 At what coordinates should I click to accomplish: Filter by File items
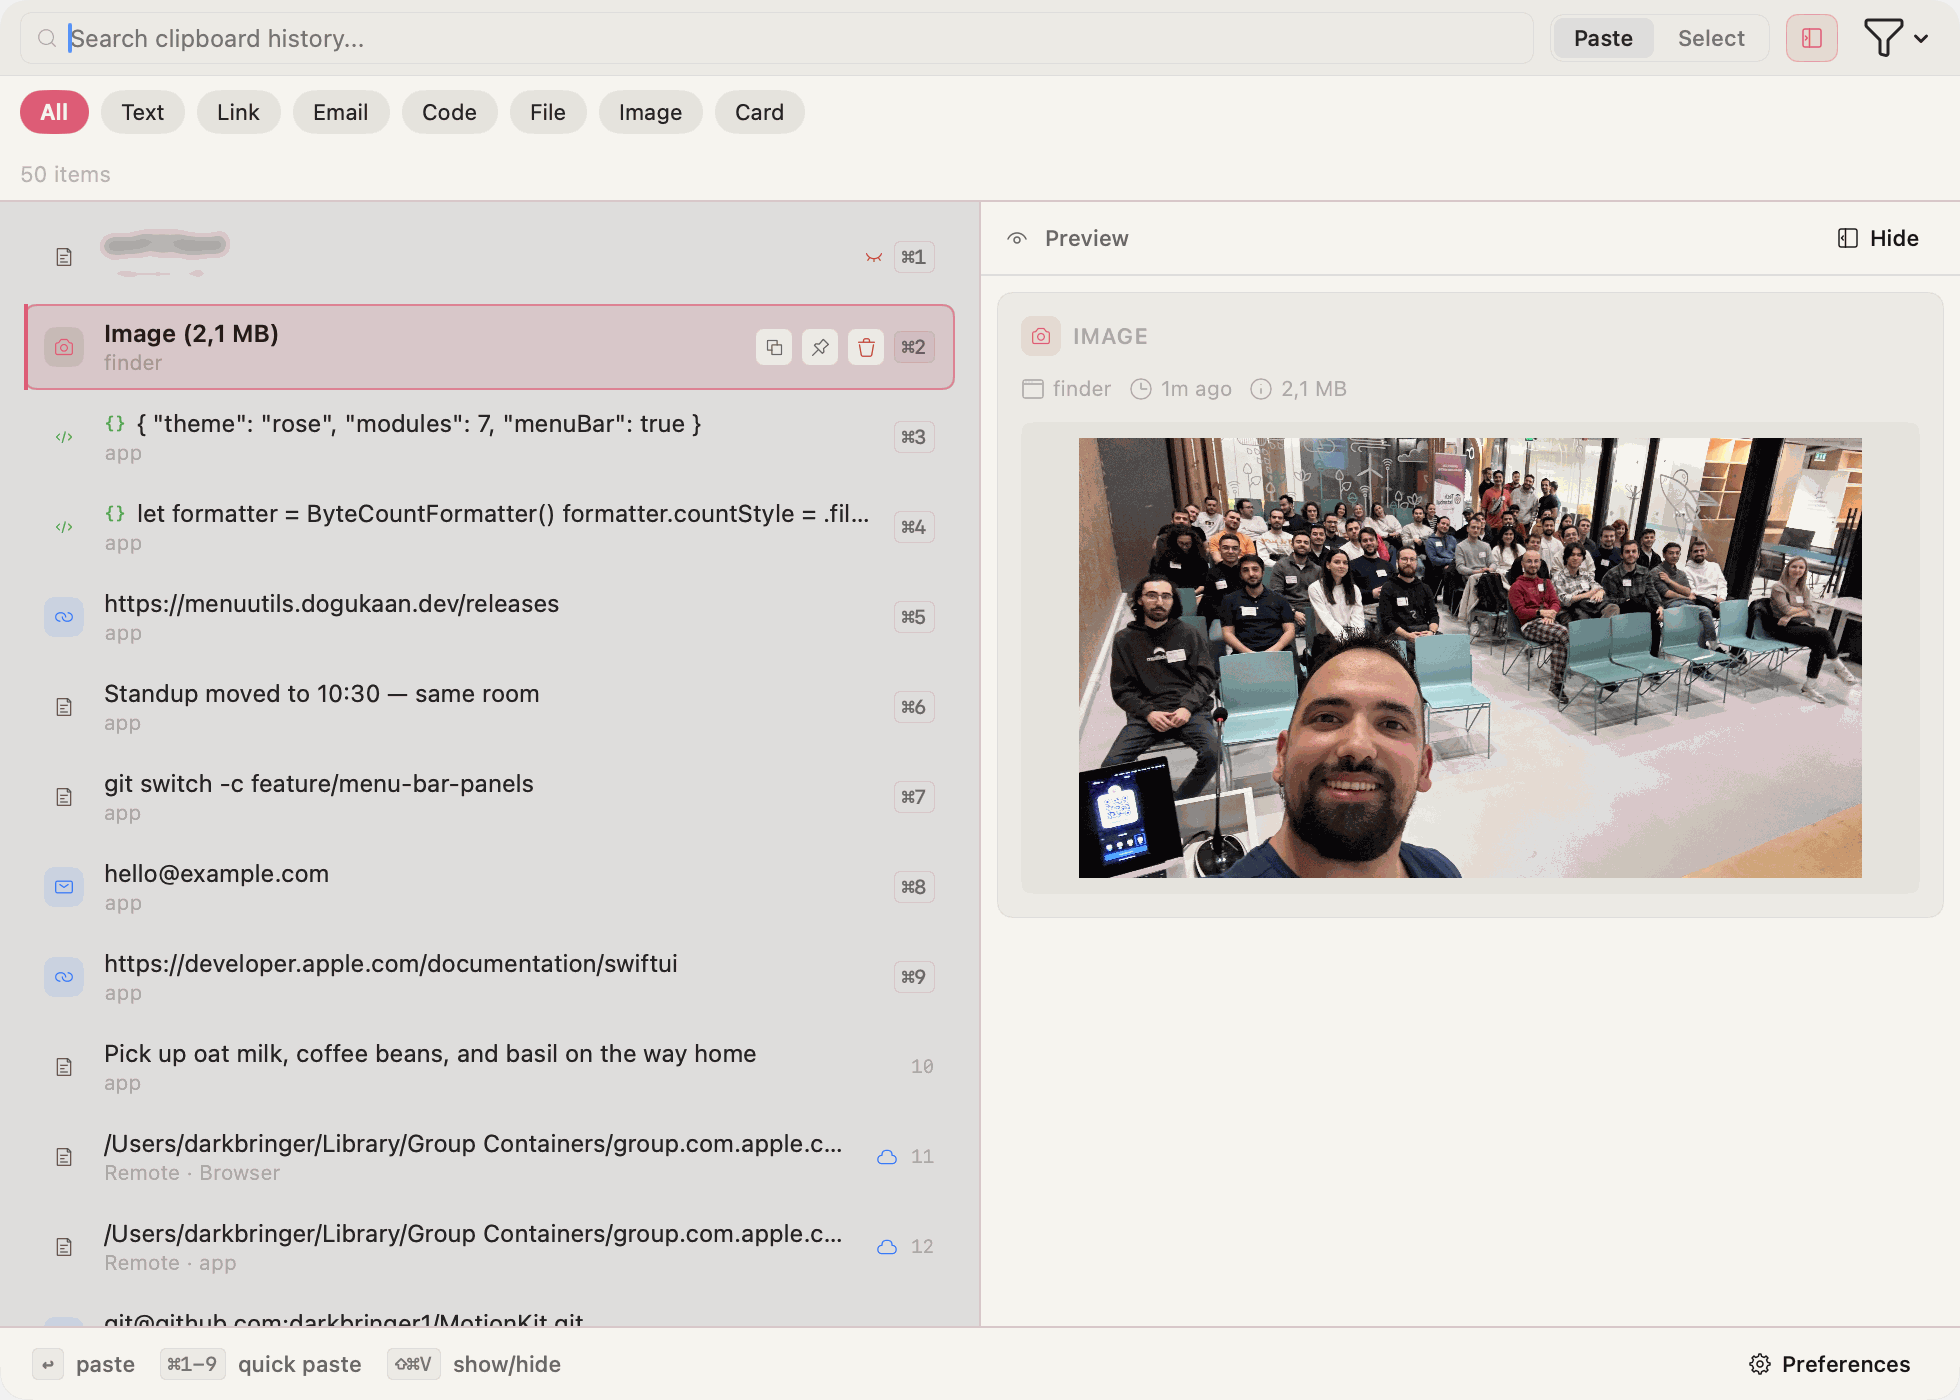pyautogui.click(x=548, y=112)
